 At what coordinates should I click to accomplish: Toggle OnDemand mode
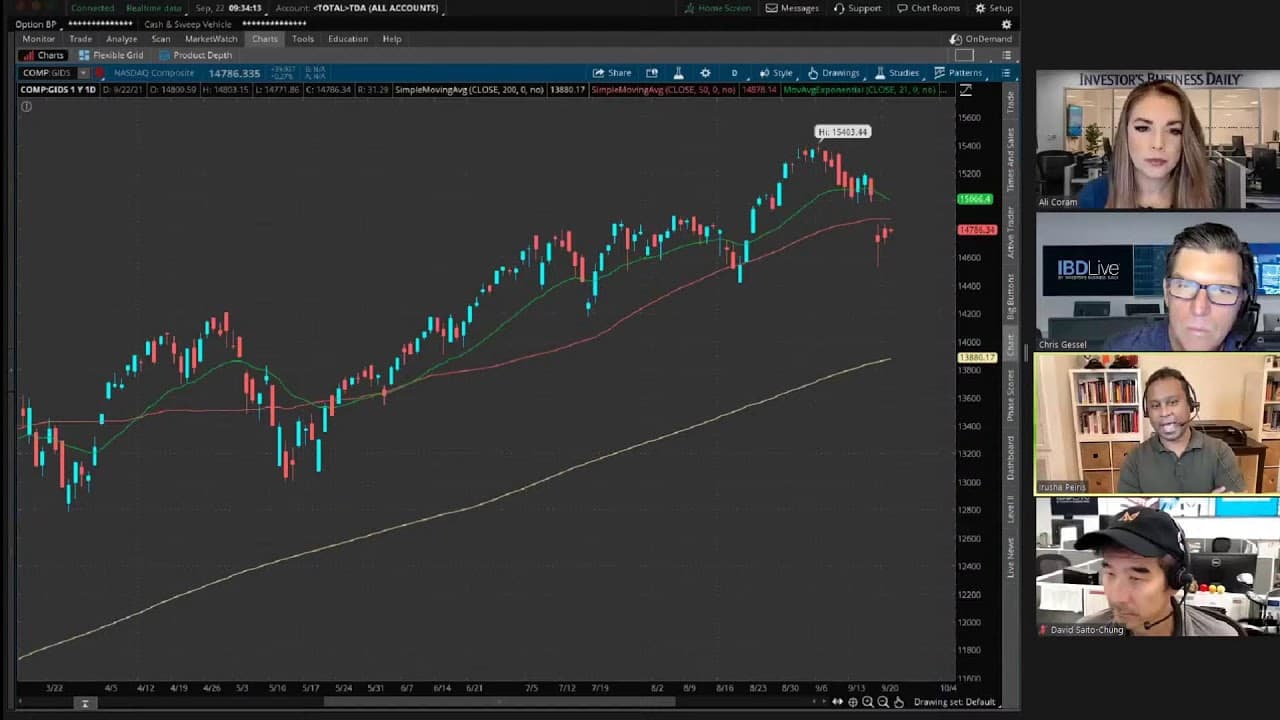pyautogui.click(x=980, y=39)
